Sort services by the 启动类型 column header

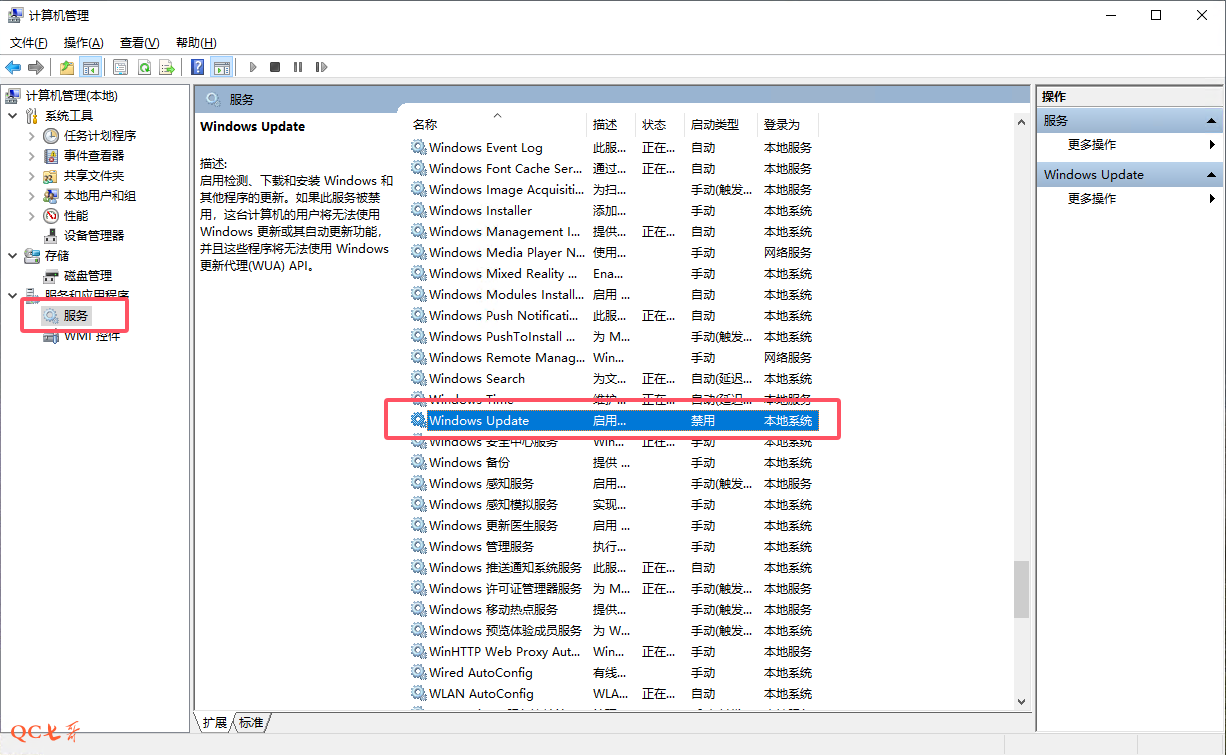715,125
